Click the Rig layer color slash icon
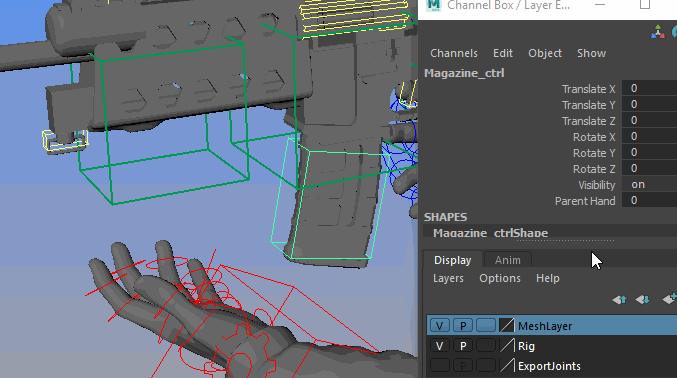This screenshot has width=677, height=378. point(507,346)
